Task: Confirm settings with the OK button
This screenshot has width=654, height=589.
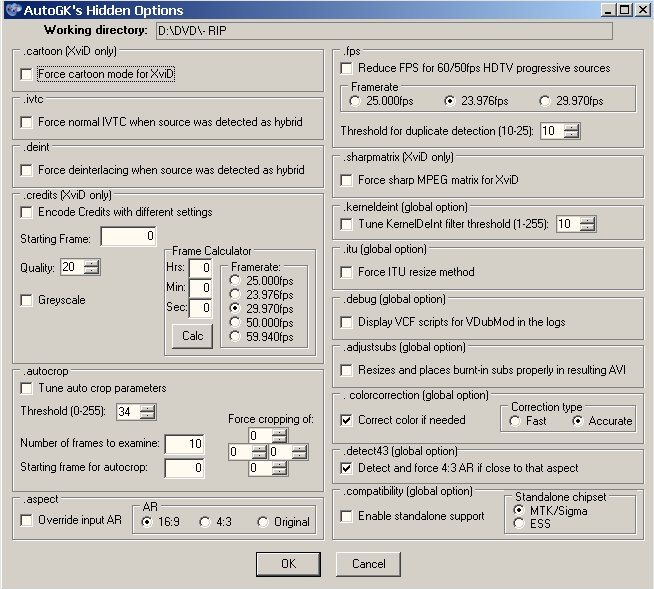Action: pyautogui.click(x=288, y=564)
